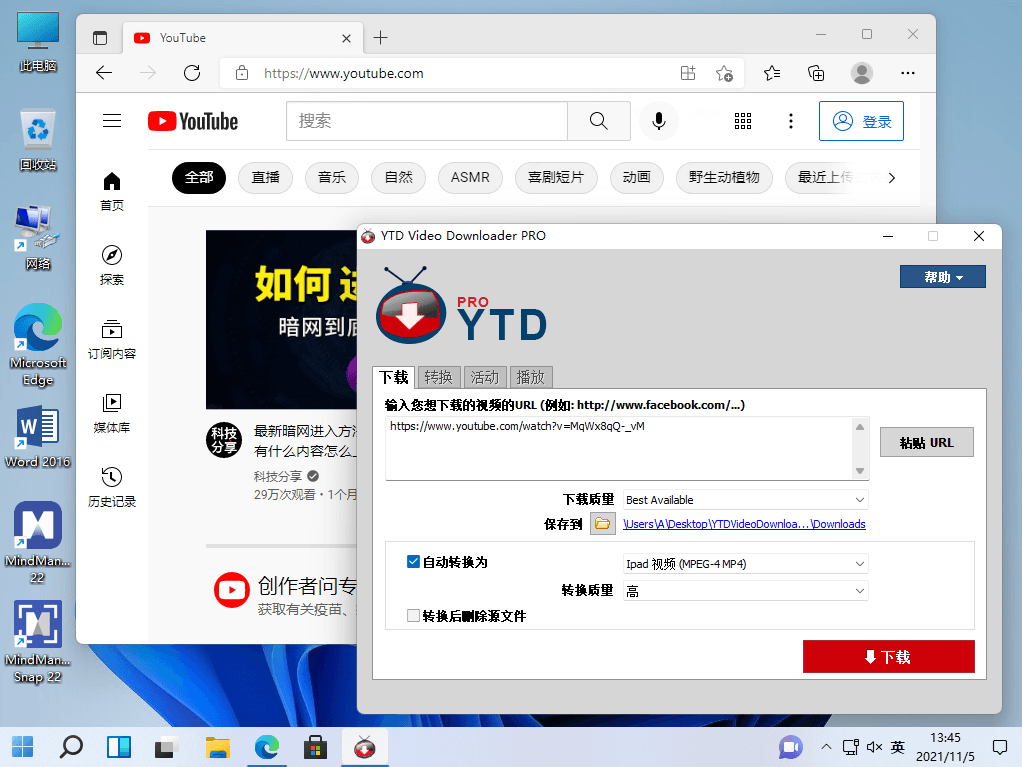Open 探索 in YouTube sidebar
This screenshot has width=1022, height=767.
pyautogui.click(x=112, y=265)
